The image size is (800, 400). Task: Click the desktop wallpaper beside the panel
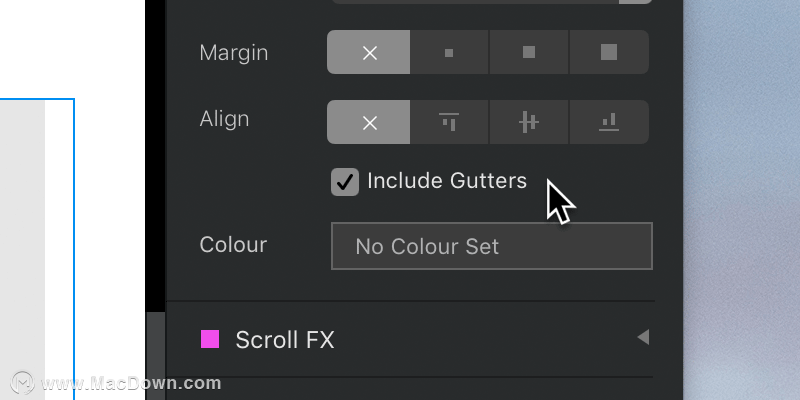click(x=741, y=200)
